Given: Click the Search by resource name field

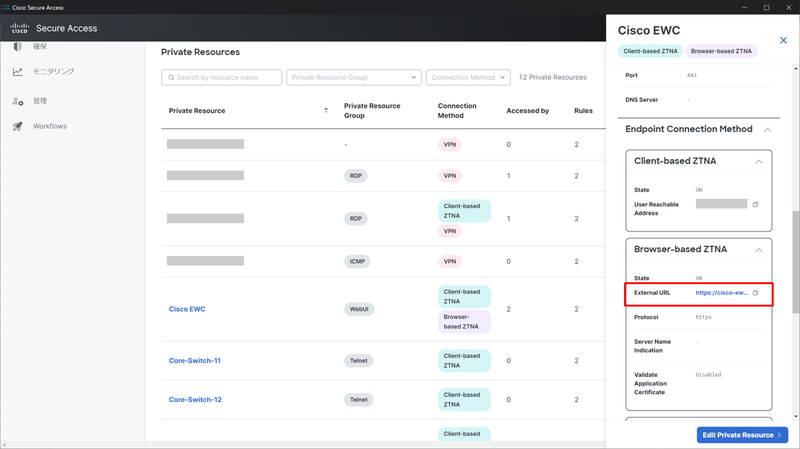Looking at the screenshot, I should [221, 78].
